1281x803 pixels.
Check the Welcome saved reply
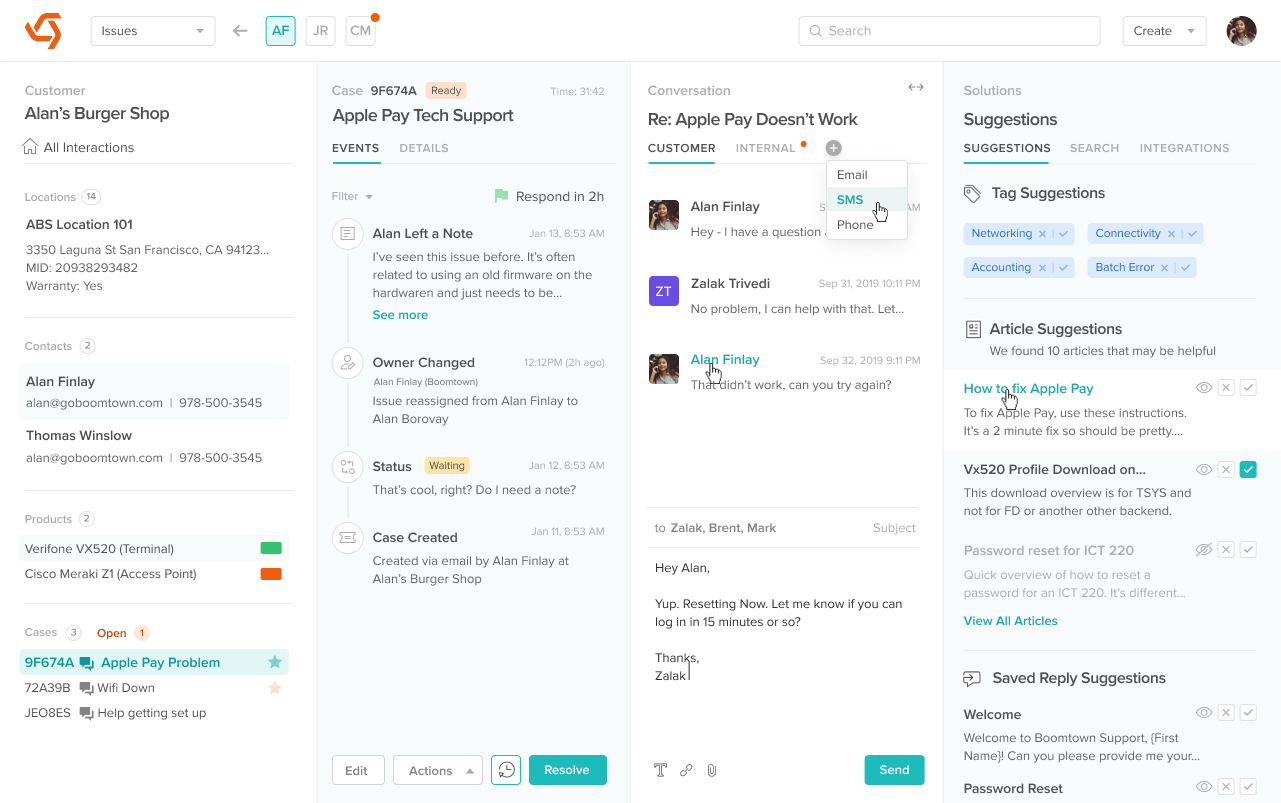coord(1248,713)
